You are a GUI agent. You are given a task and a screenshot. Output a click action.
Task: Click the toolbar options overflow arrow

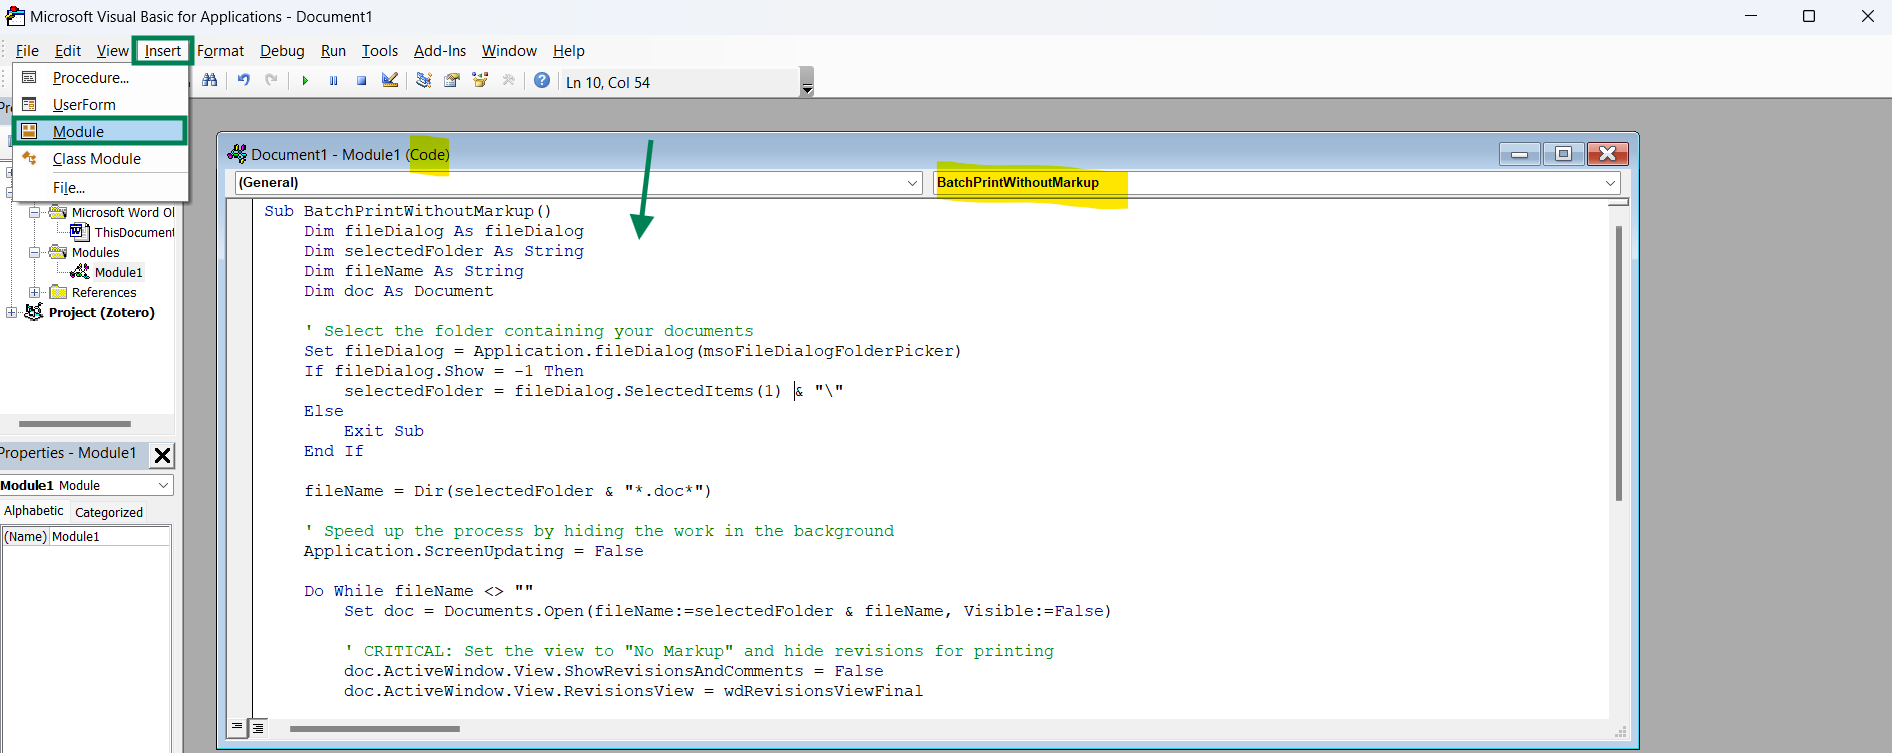807,82
